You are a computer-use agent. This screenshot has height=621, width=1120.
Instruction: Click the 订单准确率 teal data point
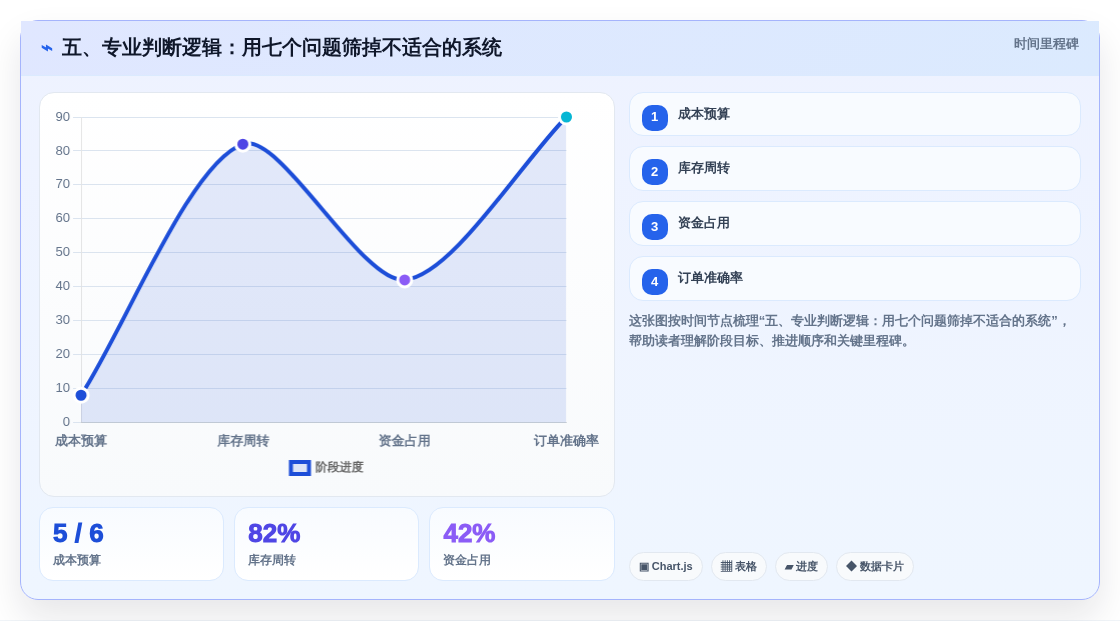[566, 117]
